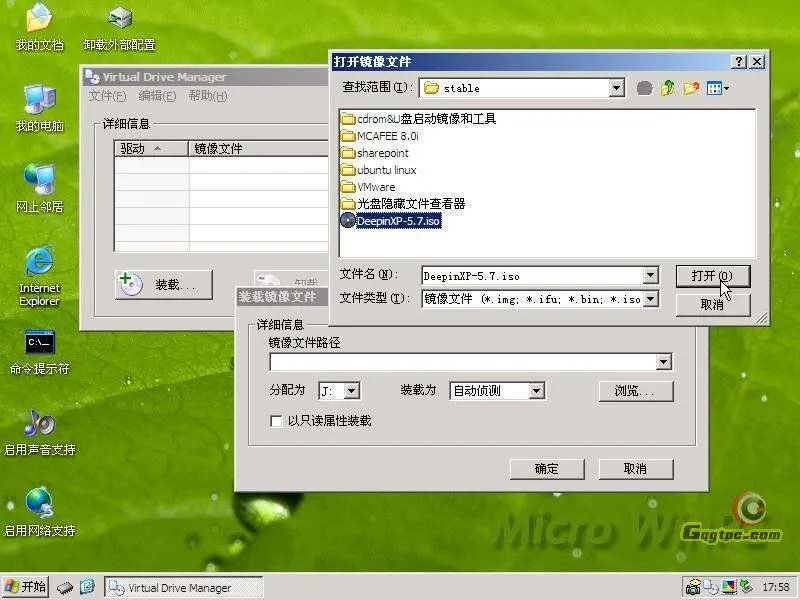Open the View Menu icon in file dialog
The image size is (800, 600).
click(x=712, y=87)
